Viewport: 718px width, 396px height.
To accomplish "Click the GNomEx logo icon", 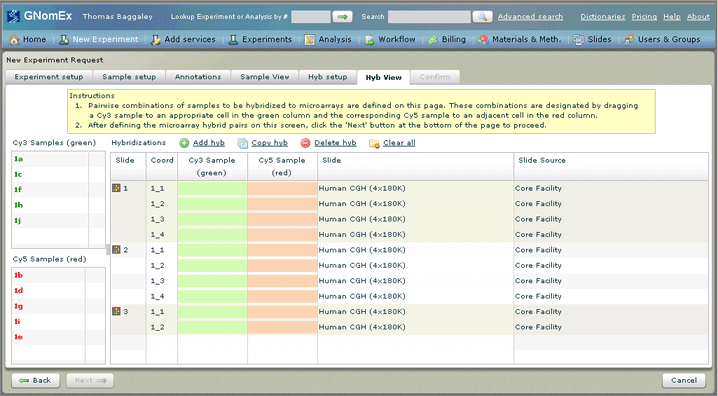I will 13,16.
